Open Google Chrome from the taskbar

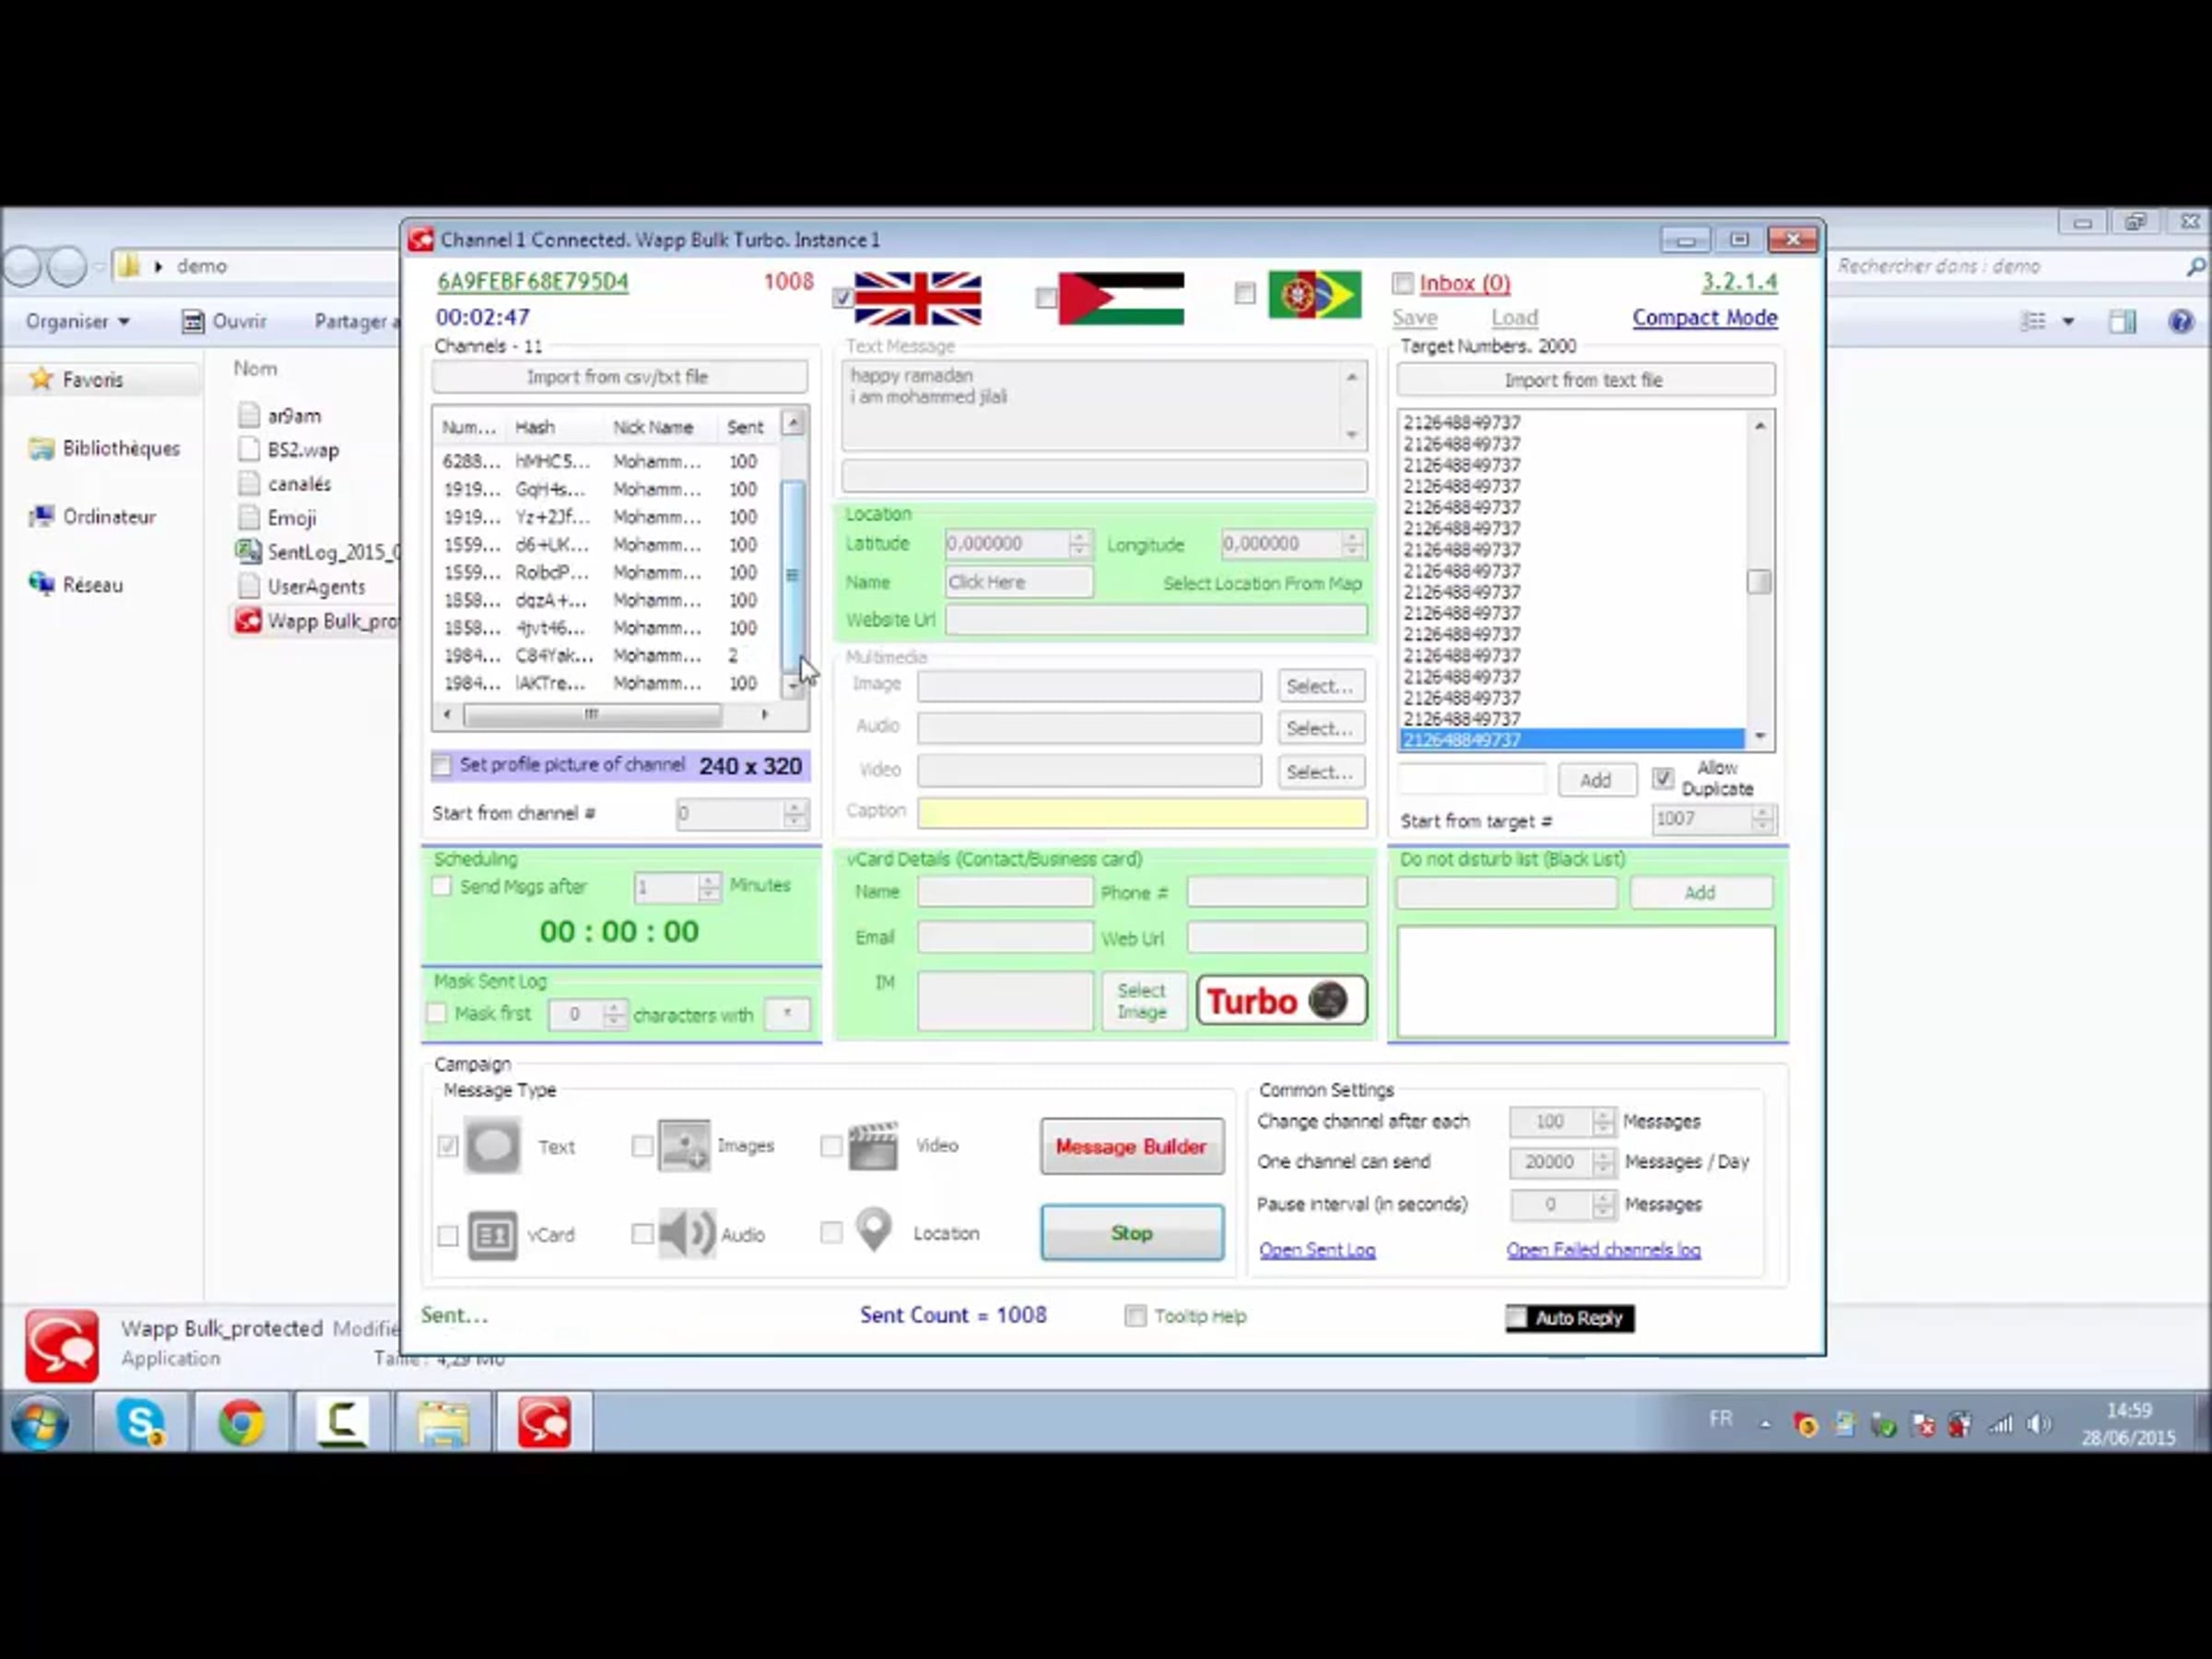241,1422
